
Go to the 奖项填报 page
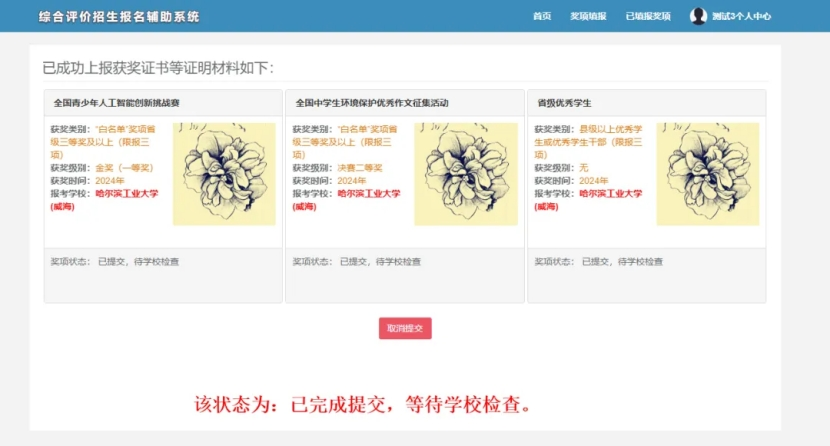pyautogui.click(x=588, y=17)
